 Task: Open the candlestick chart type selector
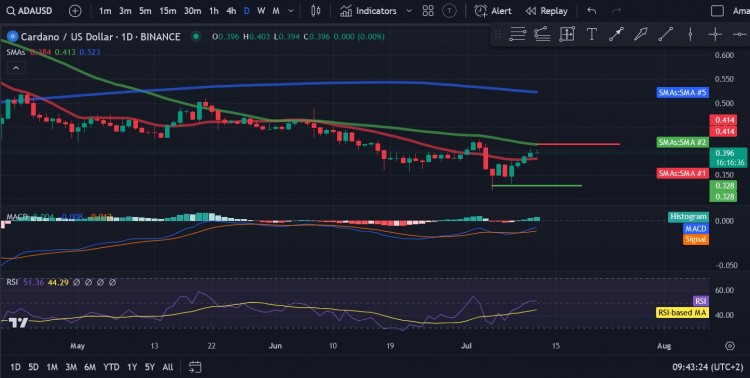(316, 11)
